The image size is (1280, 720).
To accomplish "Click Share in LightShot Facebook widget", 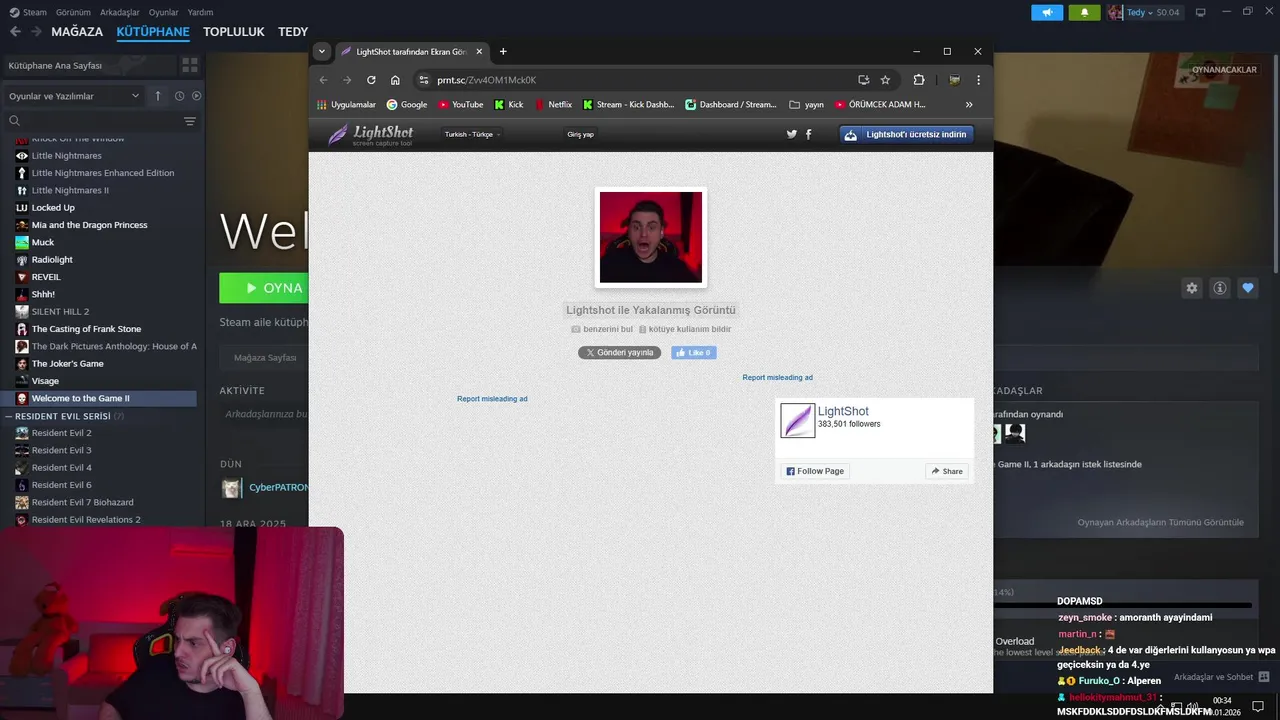I will pyautogui.click(x=947, y=471).
